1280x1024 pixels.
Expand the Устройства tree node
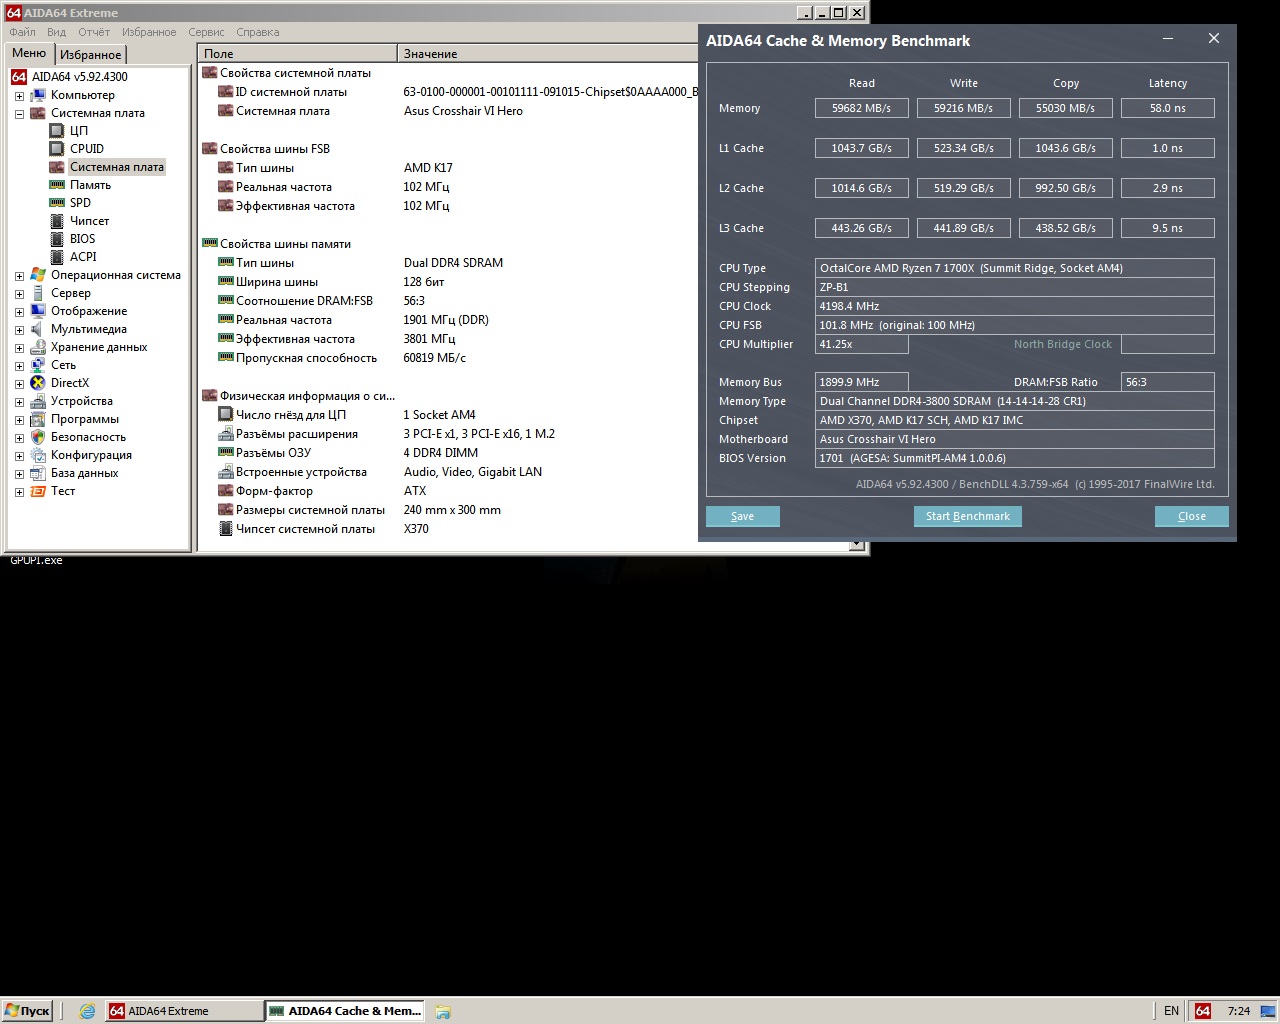(19, 402)
